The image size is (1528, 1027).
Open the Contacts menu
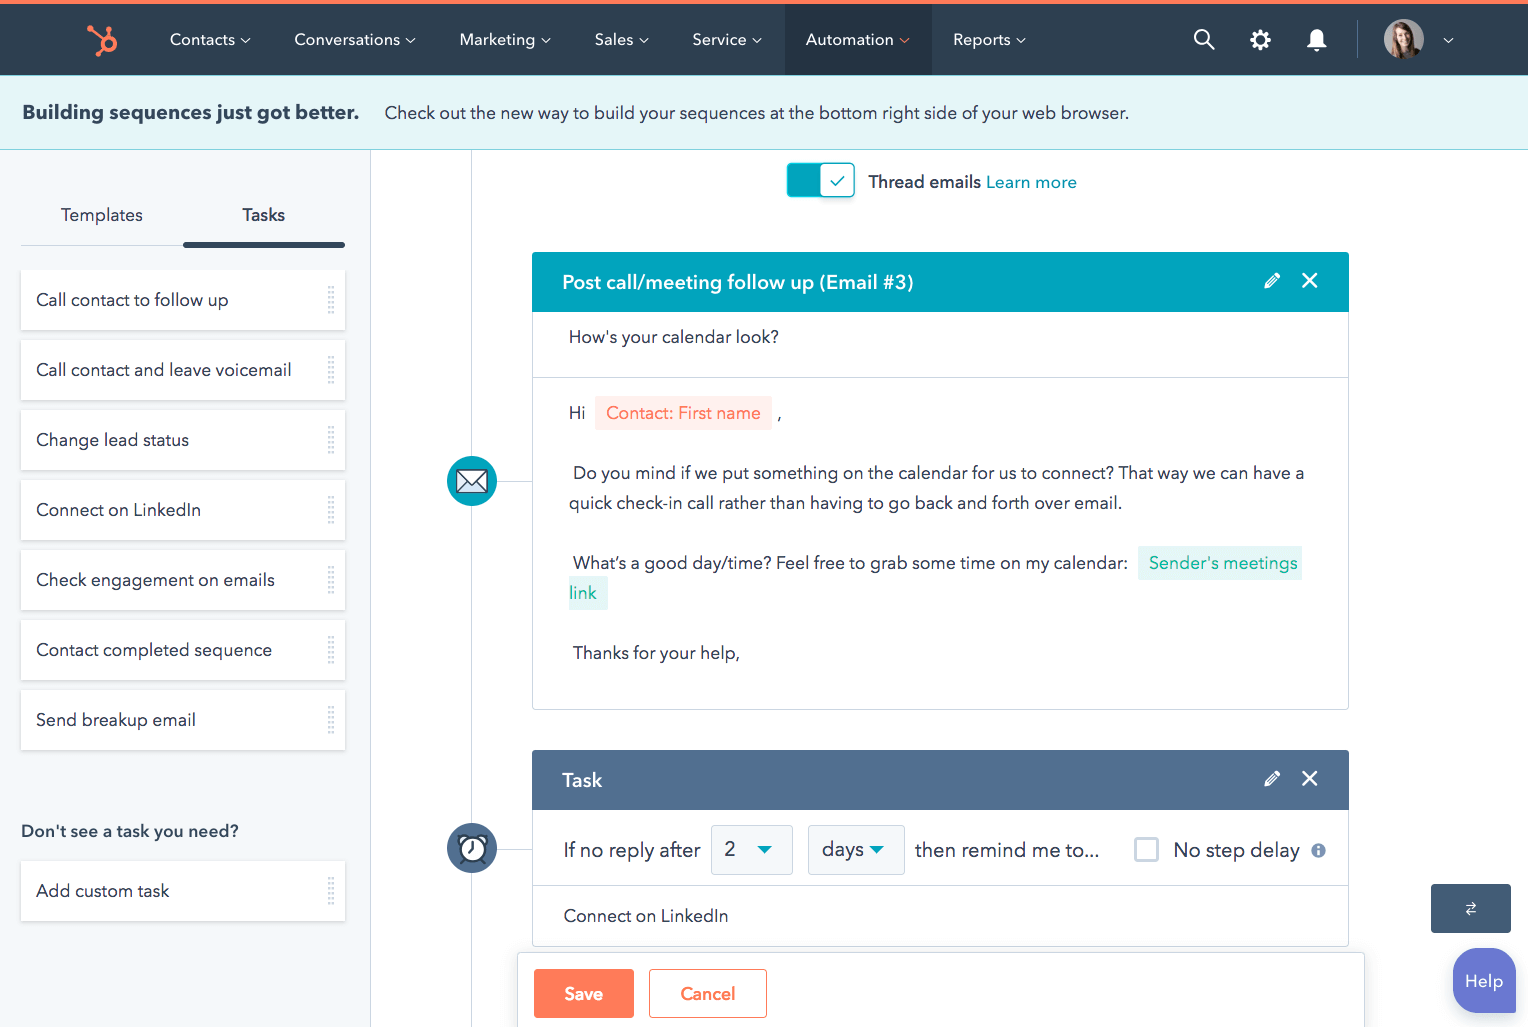(x=210, y=40)
